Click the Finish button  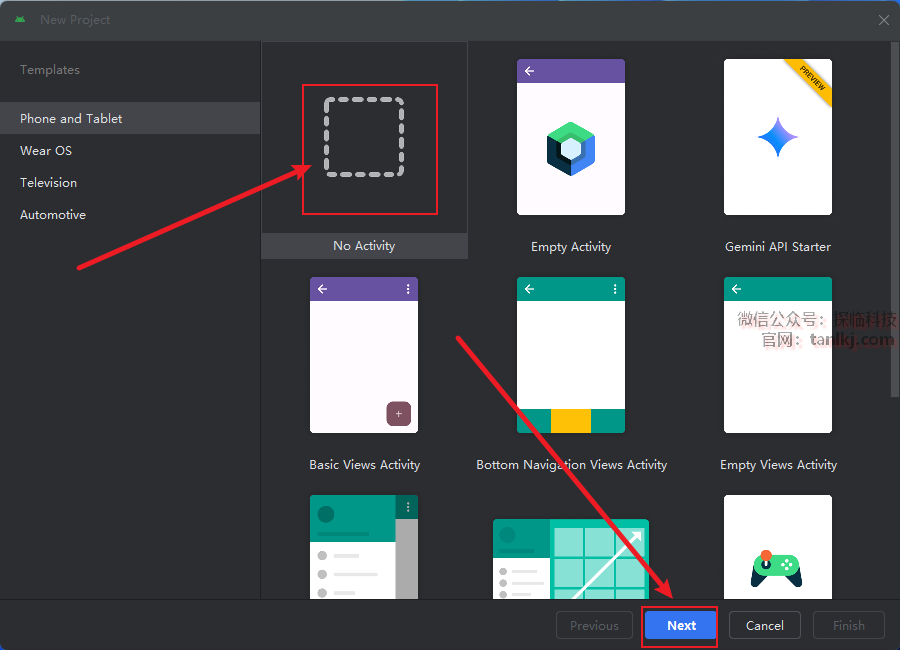coord(848,625)
